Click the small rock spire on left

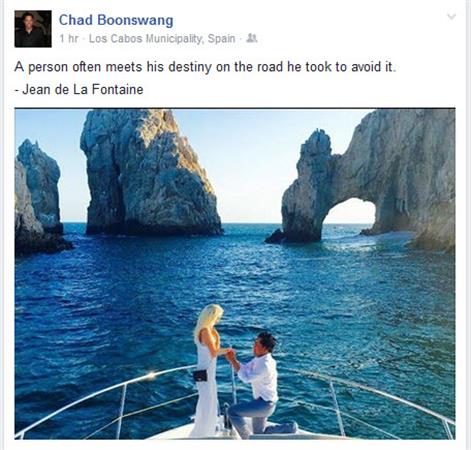40,187
